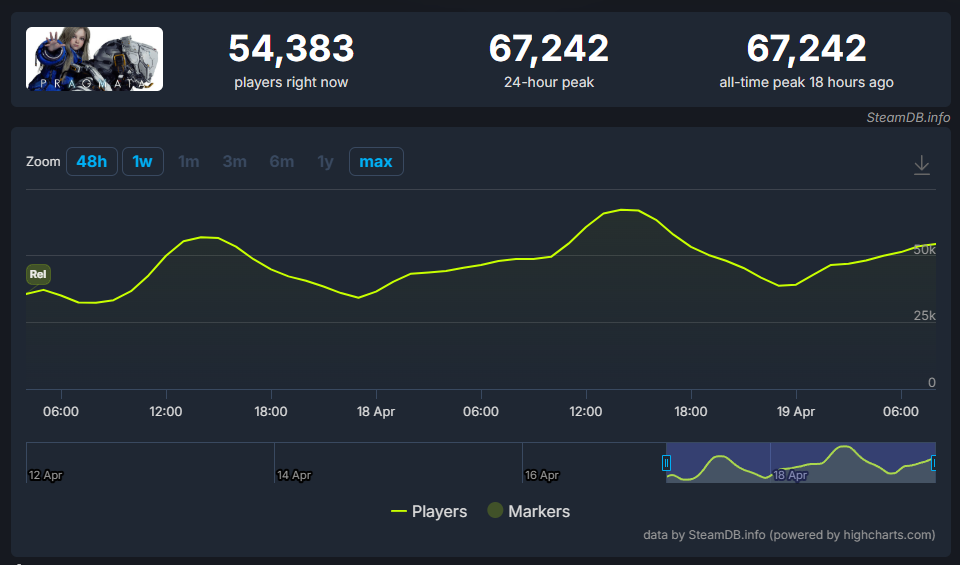Set zoom range to 48h
960x565 pixels.
[92, 161]
